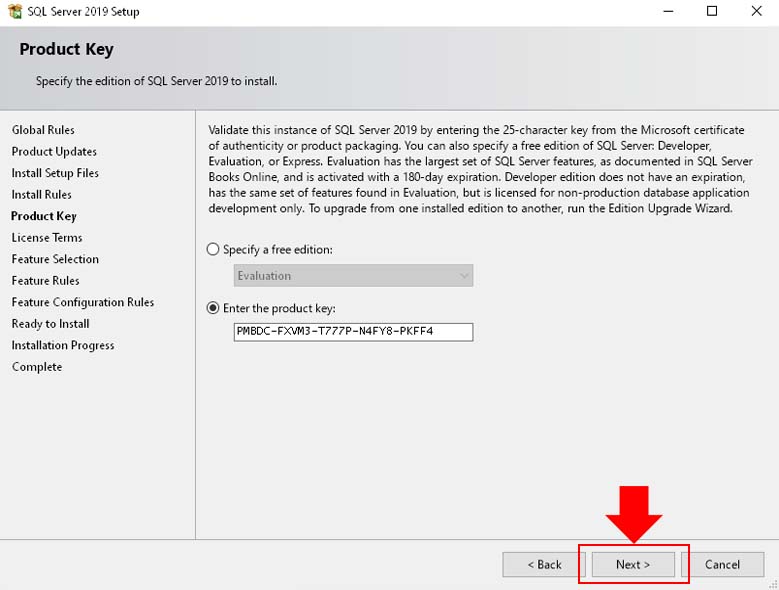Select License Terms step
779x590 pixels.
[x=47, y=237]
